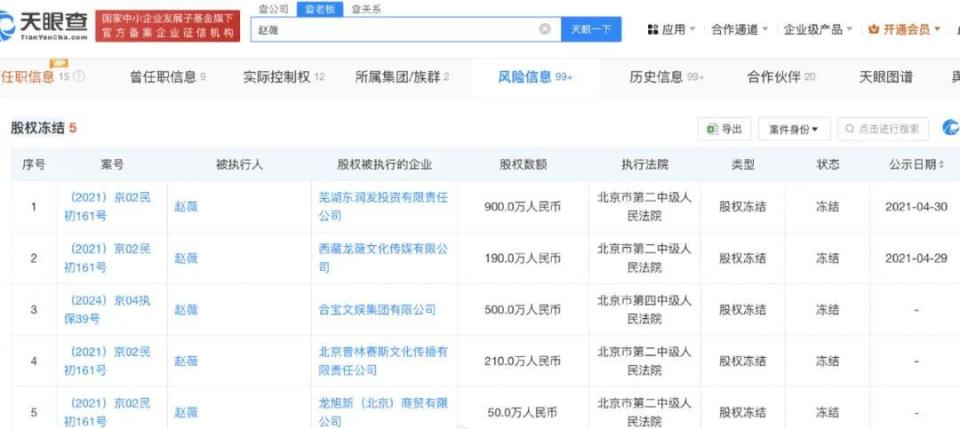Open the 开通会员 membership dropdown

pyautogui.click(x=904, y=29)
